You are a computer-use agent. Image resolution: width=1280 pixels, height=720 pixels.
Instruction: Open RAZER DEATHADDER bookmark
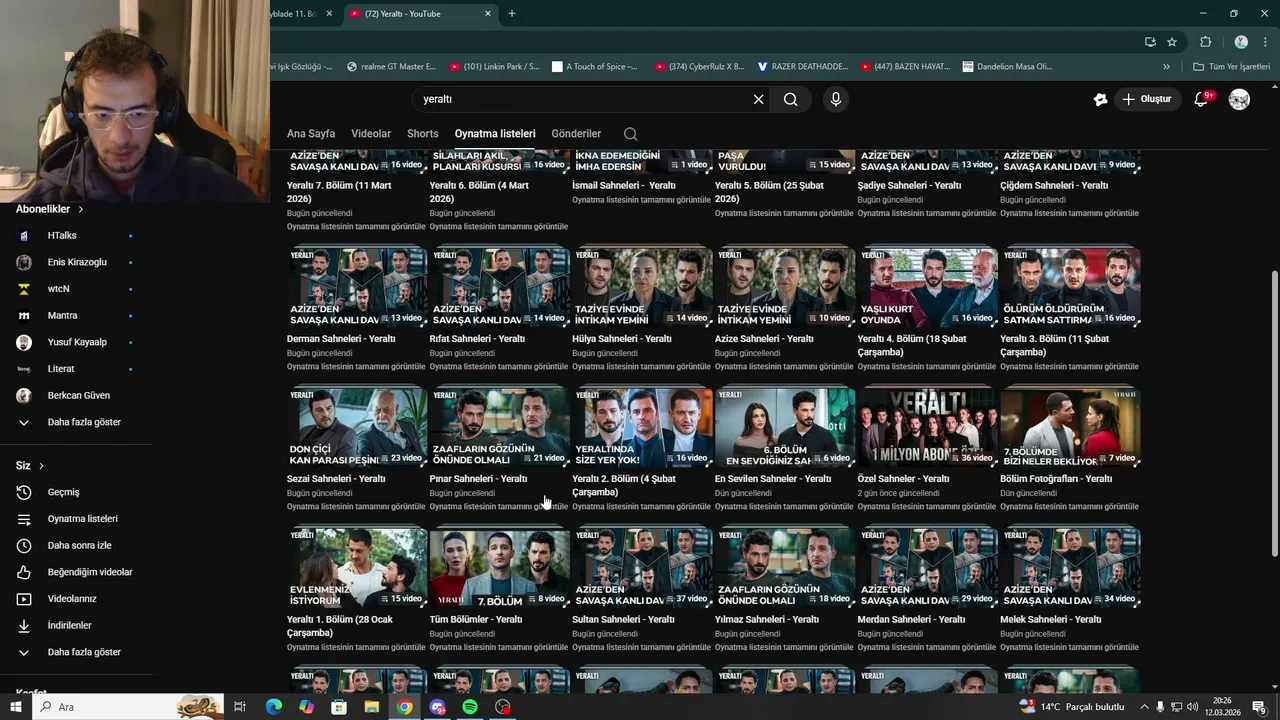tap(802, 67)
